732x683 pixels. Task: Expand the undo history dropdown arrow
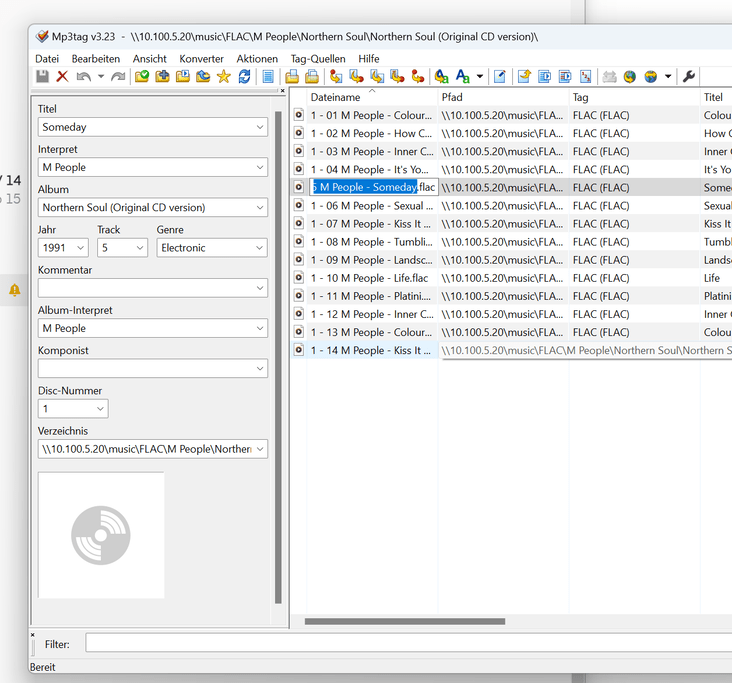point(101,76)
